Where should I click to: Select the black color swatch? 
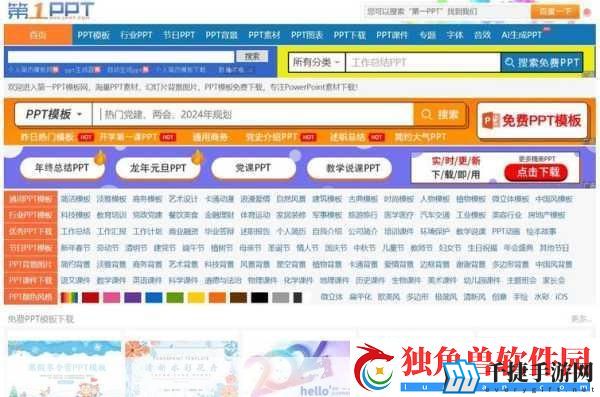259,297
